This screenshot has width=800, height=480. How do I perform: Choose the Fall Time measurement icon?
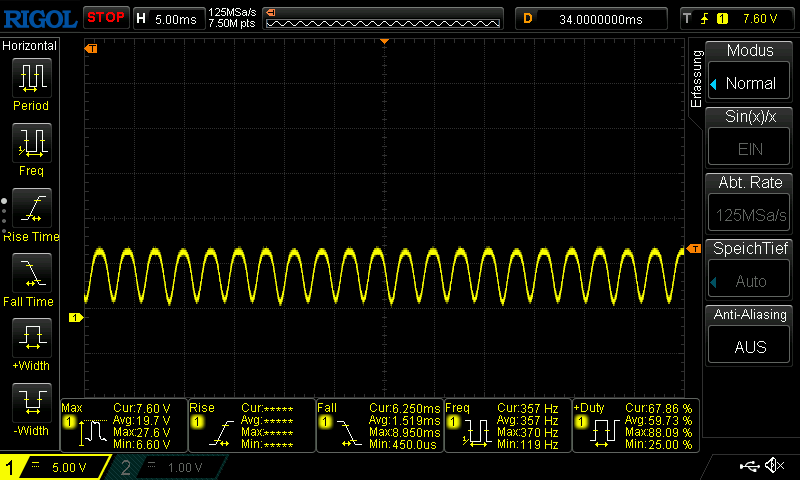coord(30,273)
